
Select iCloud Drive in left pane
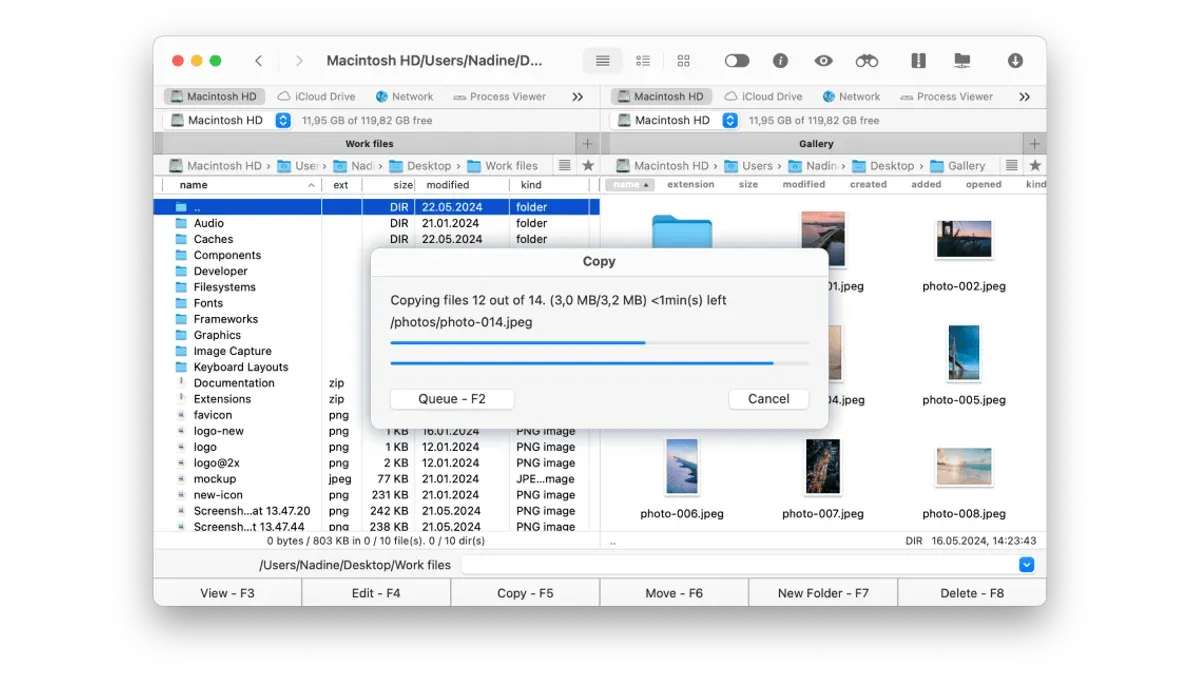point(317,97)
